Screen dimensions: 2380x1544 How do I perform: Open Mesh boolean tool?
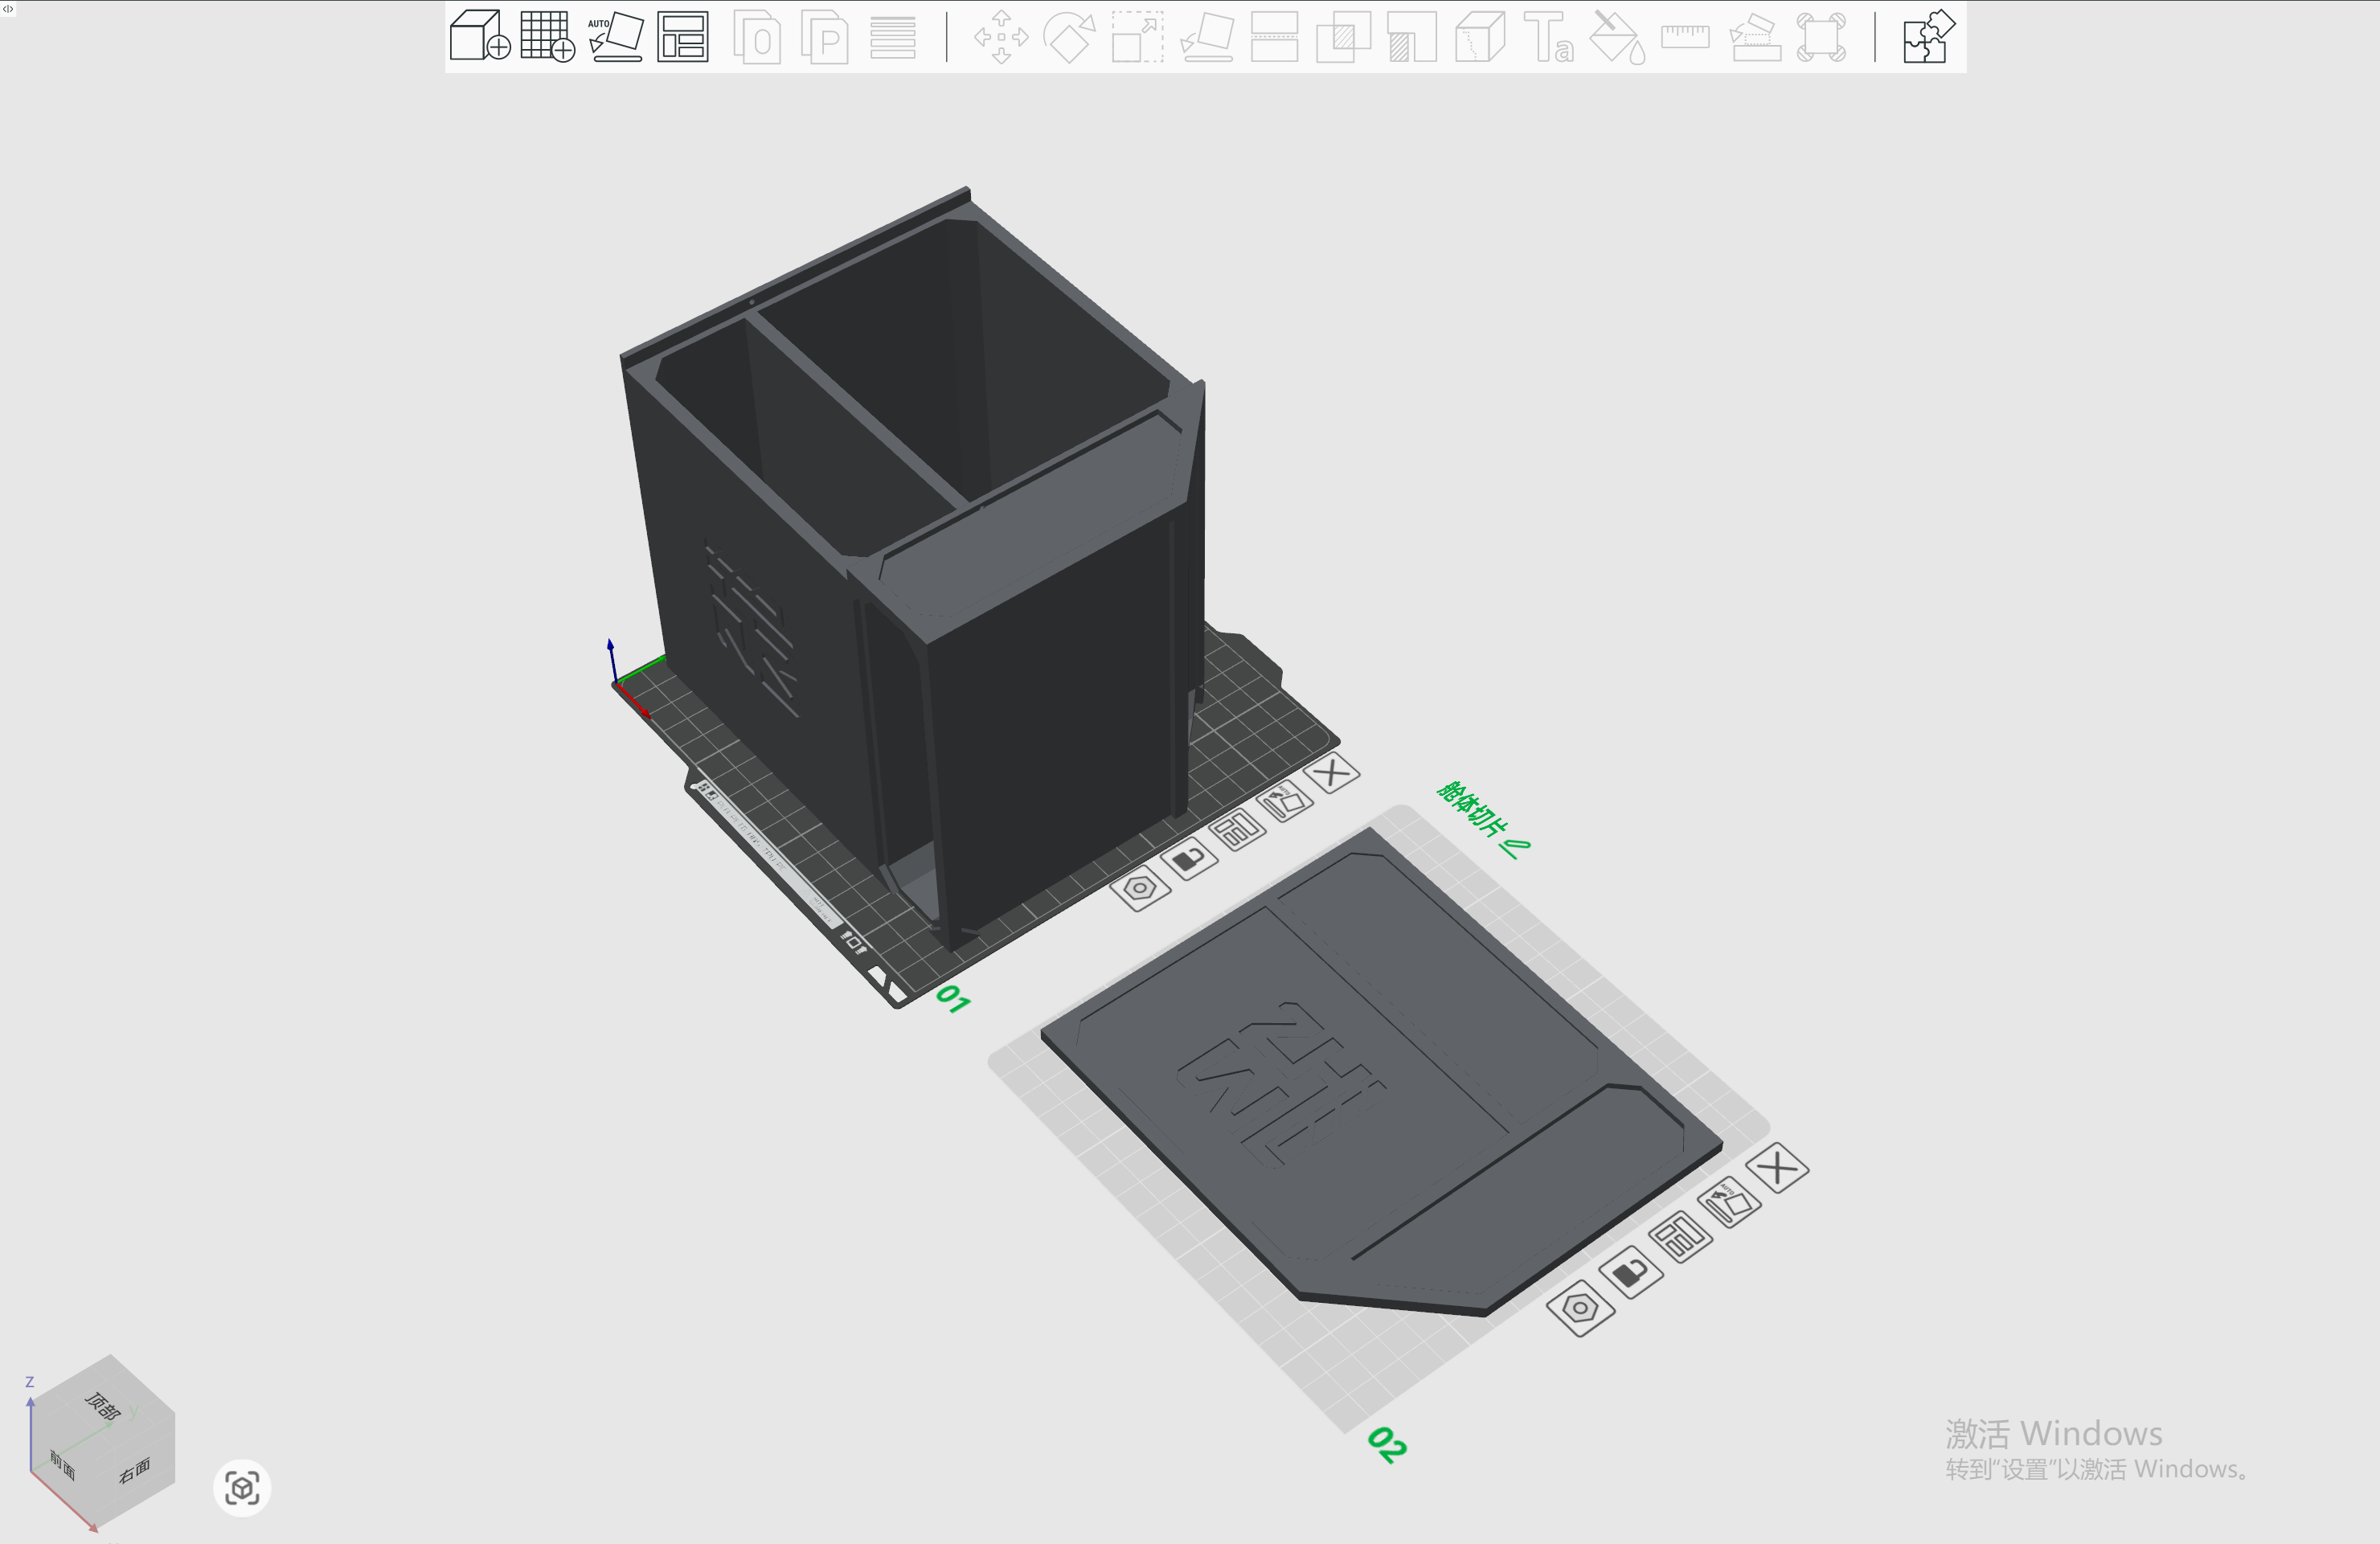click(x=1343, y=38)
